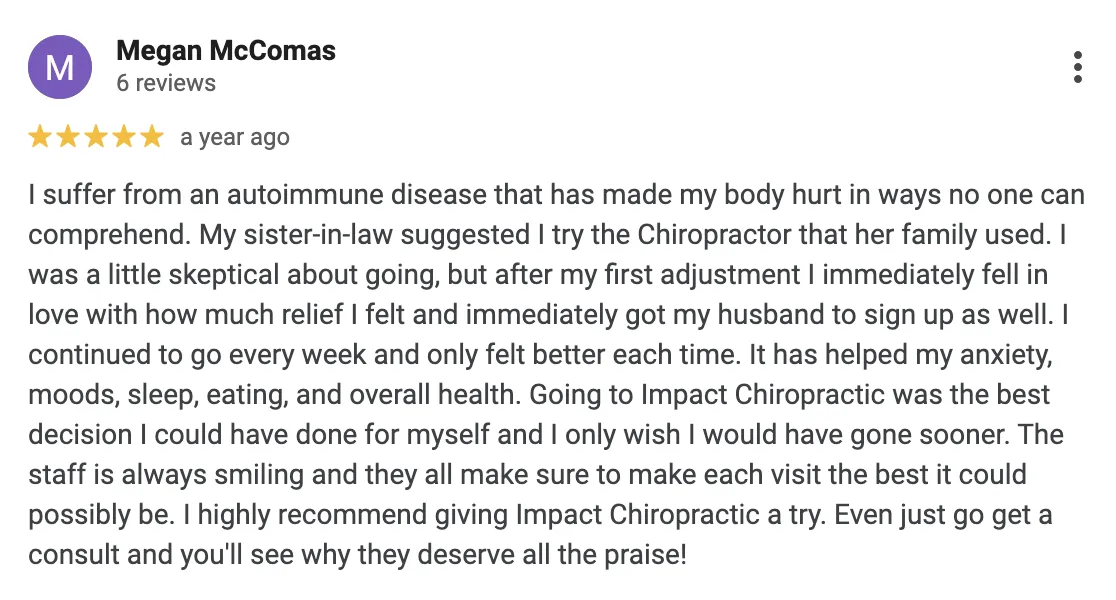Click the purple M profile avatar
The image size is (1116, 600).
point(60,67)
